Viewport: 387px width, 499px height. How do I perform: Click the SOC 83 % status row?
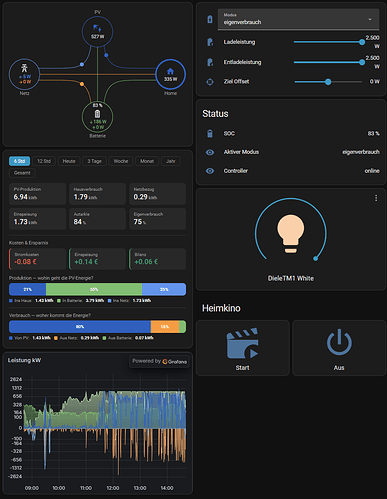pos(291,133)
